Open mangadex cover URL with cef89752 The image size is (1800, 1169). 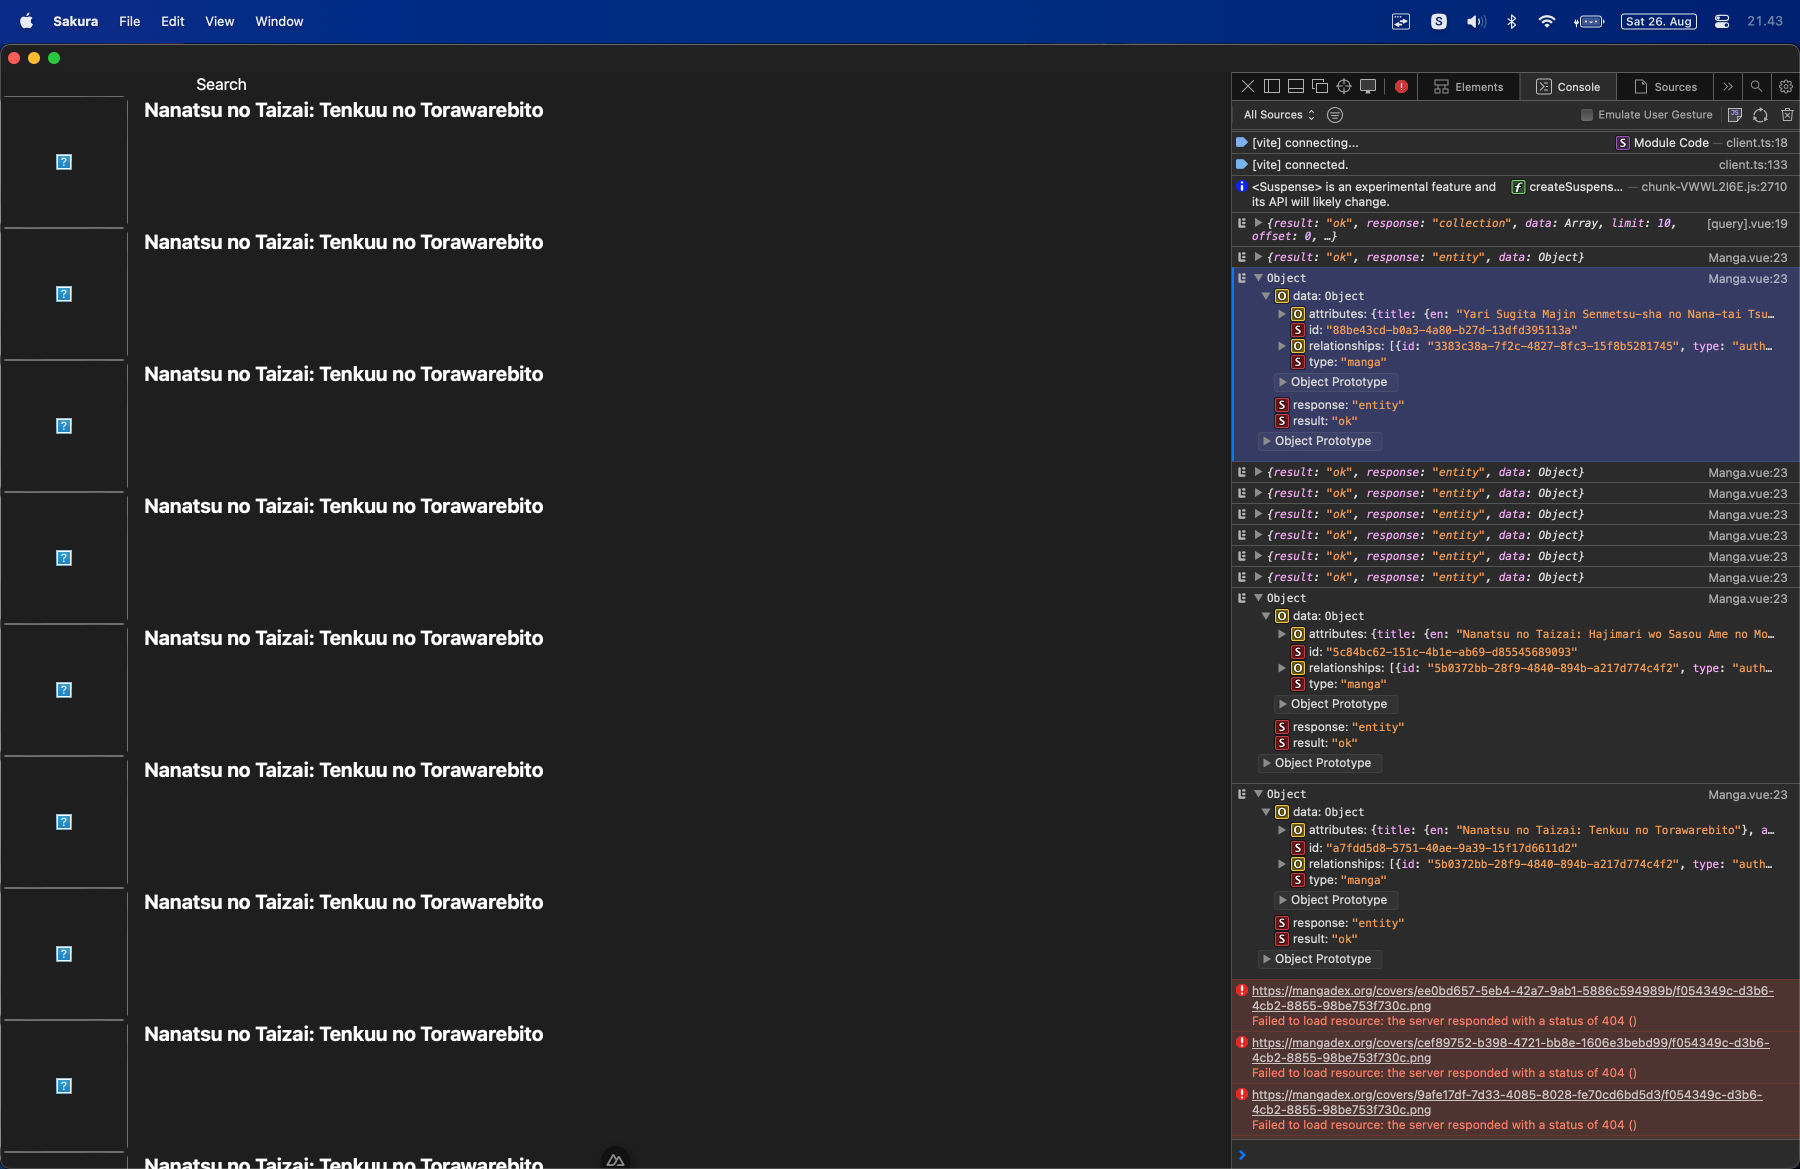tap(1510, 1050)
